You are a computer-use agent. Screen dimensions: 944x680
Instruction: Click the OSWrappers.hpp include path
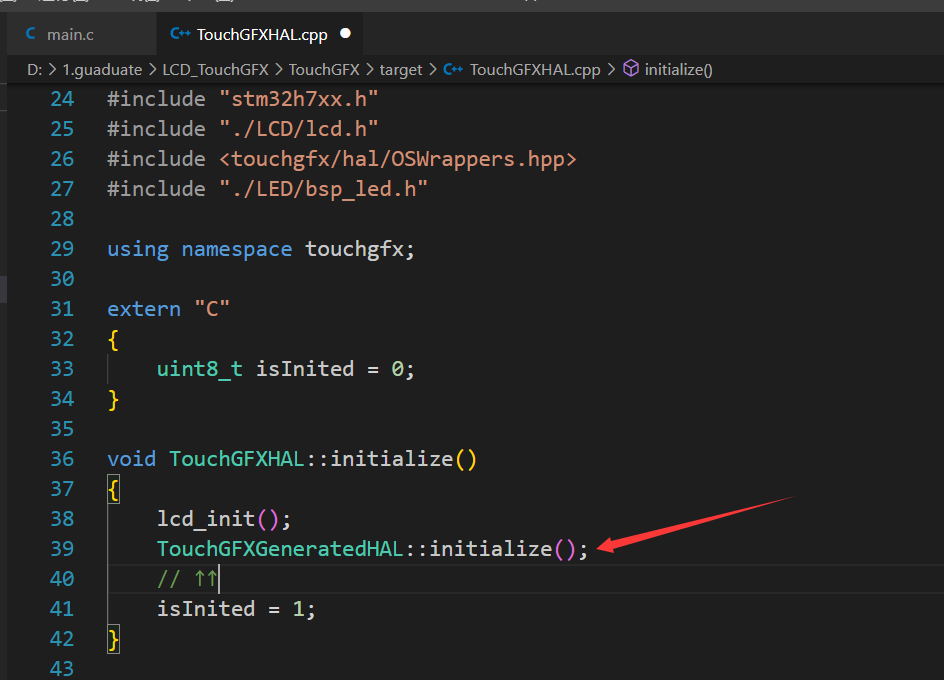click(398, 159)
